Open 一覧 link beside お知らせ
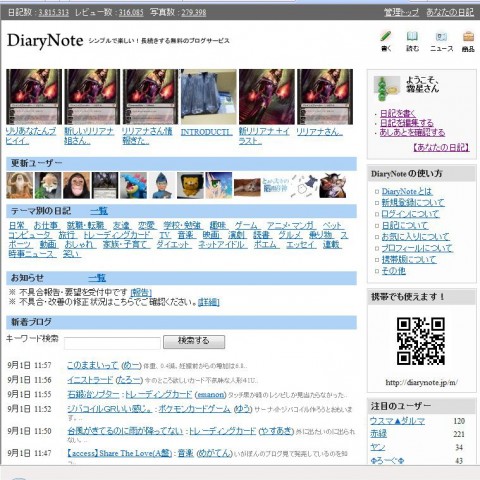480x480 pixels. coord(97,278)
